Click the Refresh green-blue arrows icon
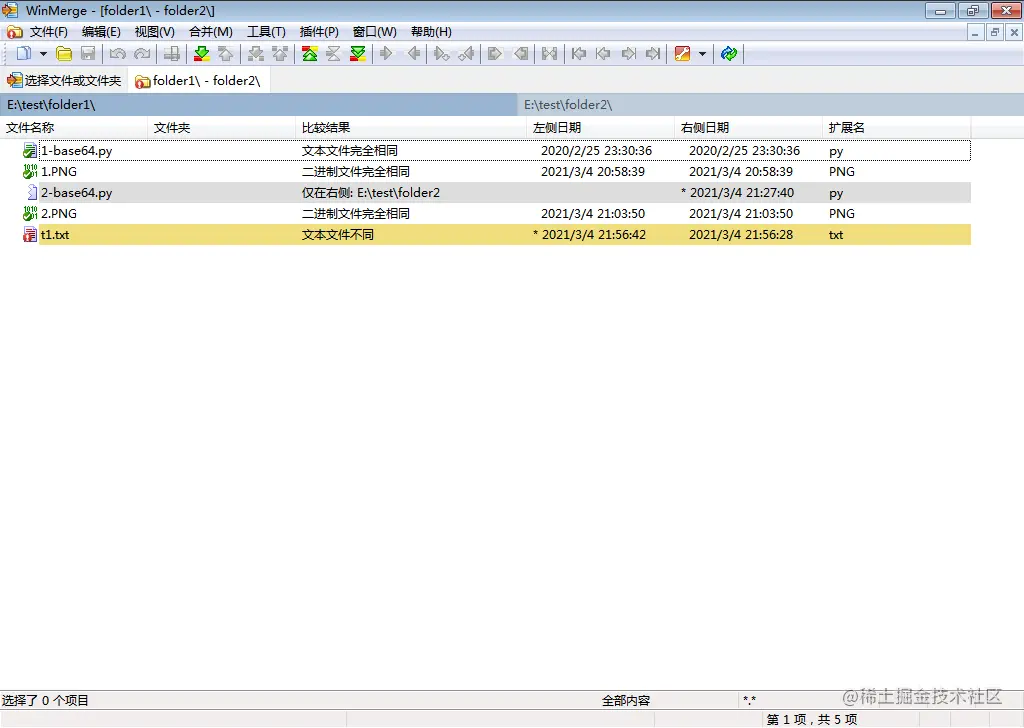This screenshot has width=1024, height=728. 729,54
